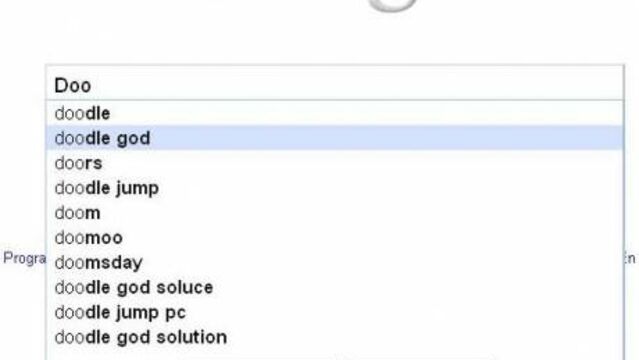
Task: Select the "doodle god soluce" suggestion
Action: click(334, 287)
